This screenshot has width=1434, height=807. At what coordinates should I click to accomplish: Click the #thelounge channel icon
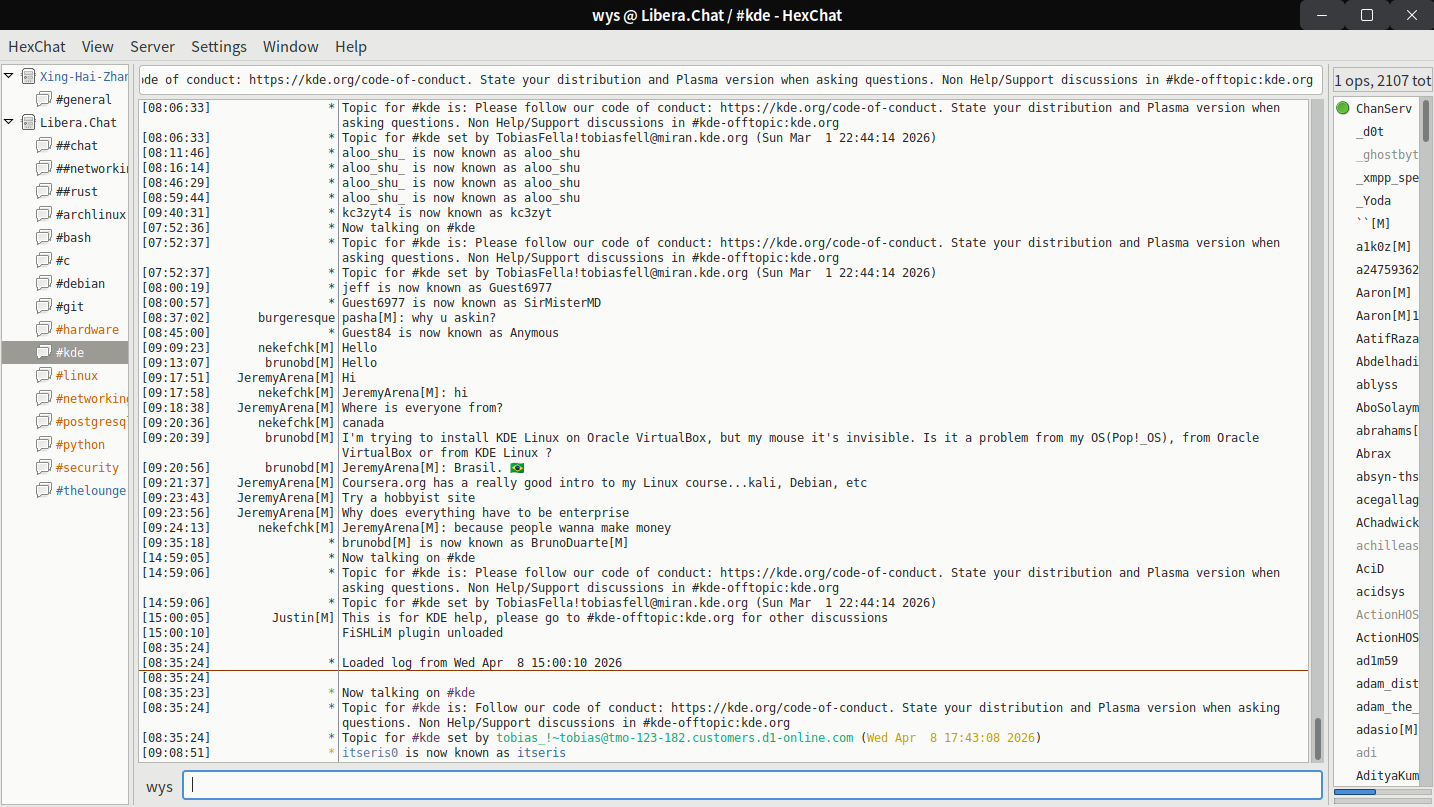tap(43, 490)
